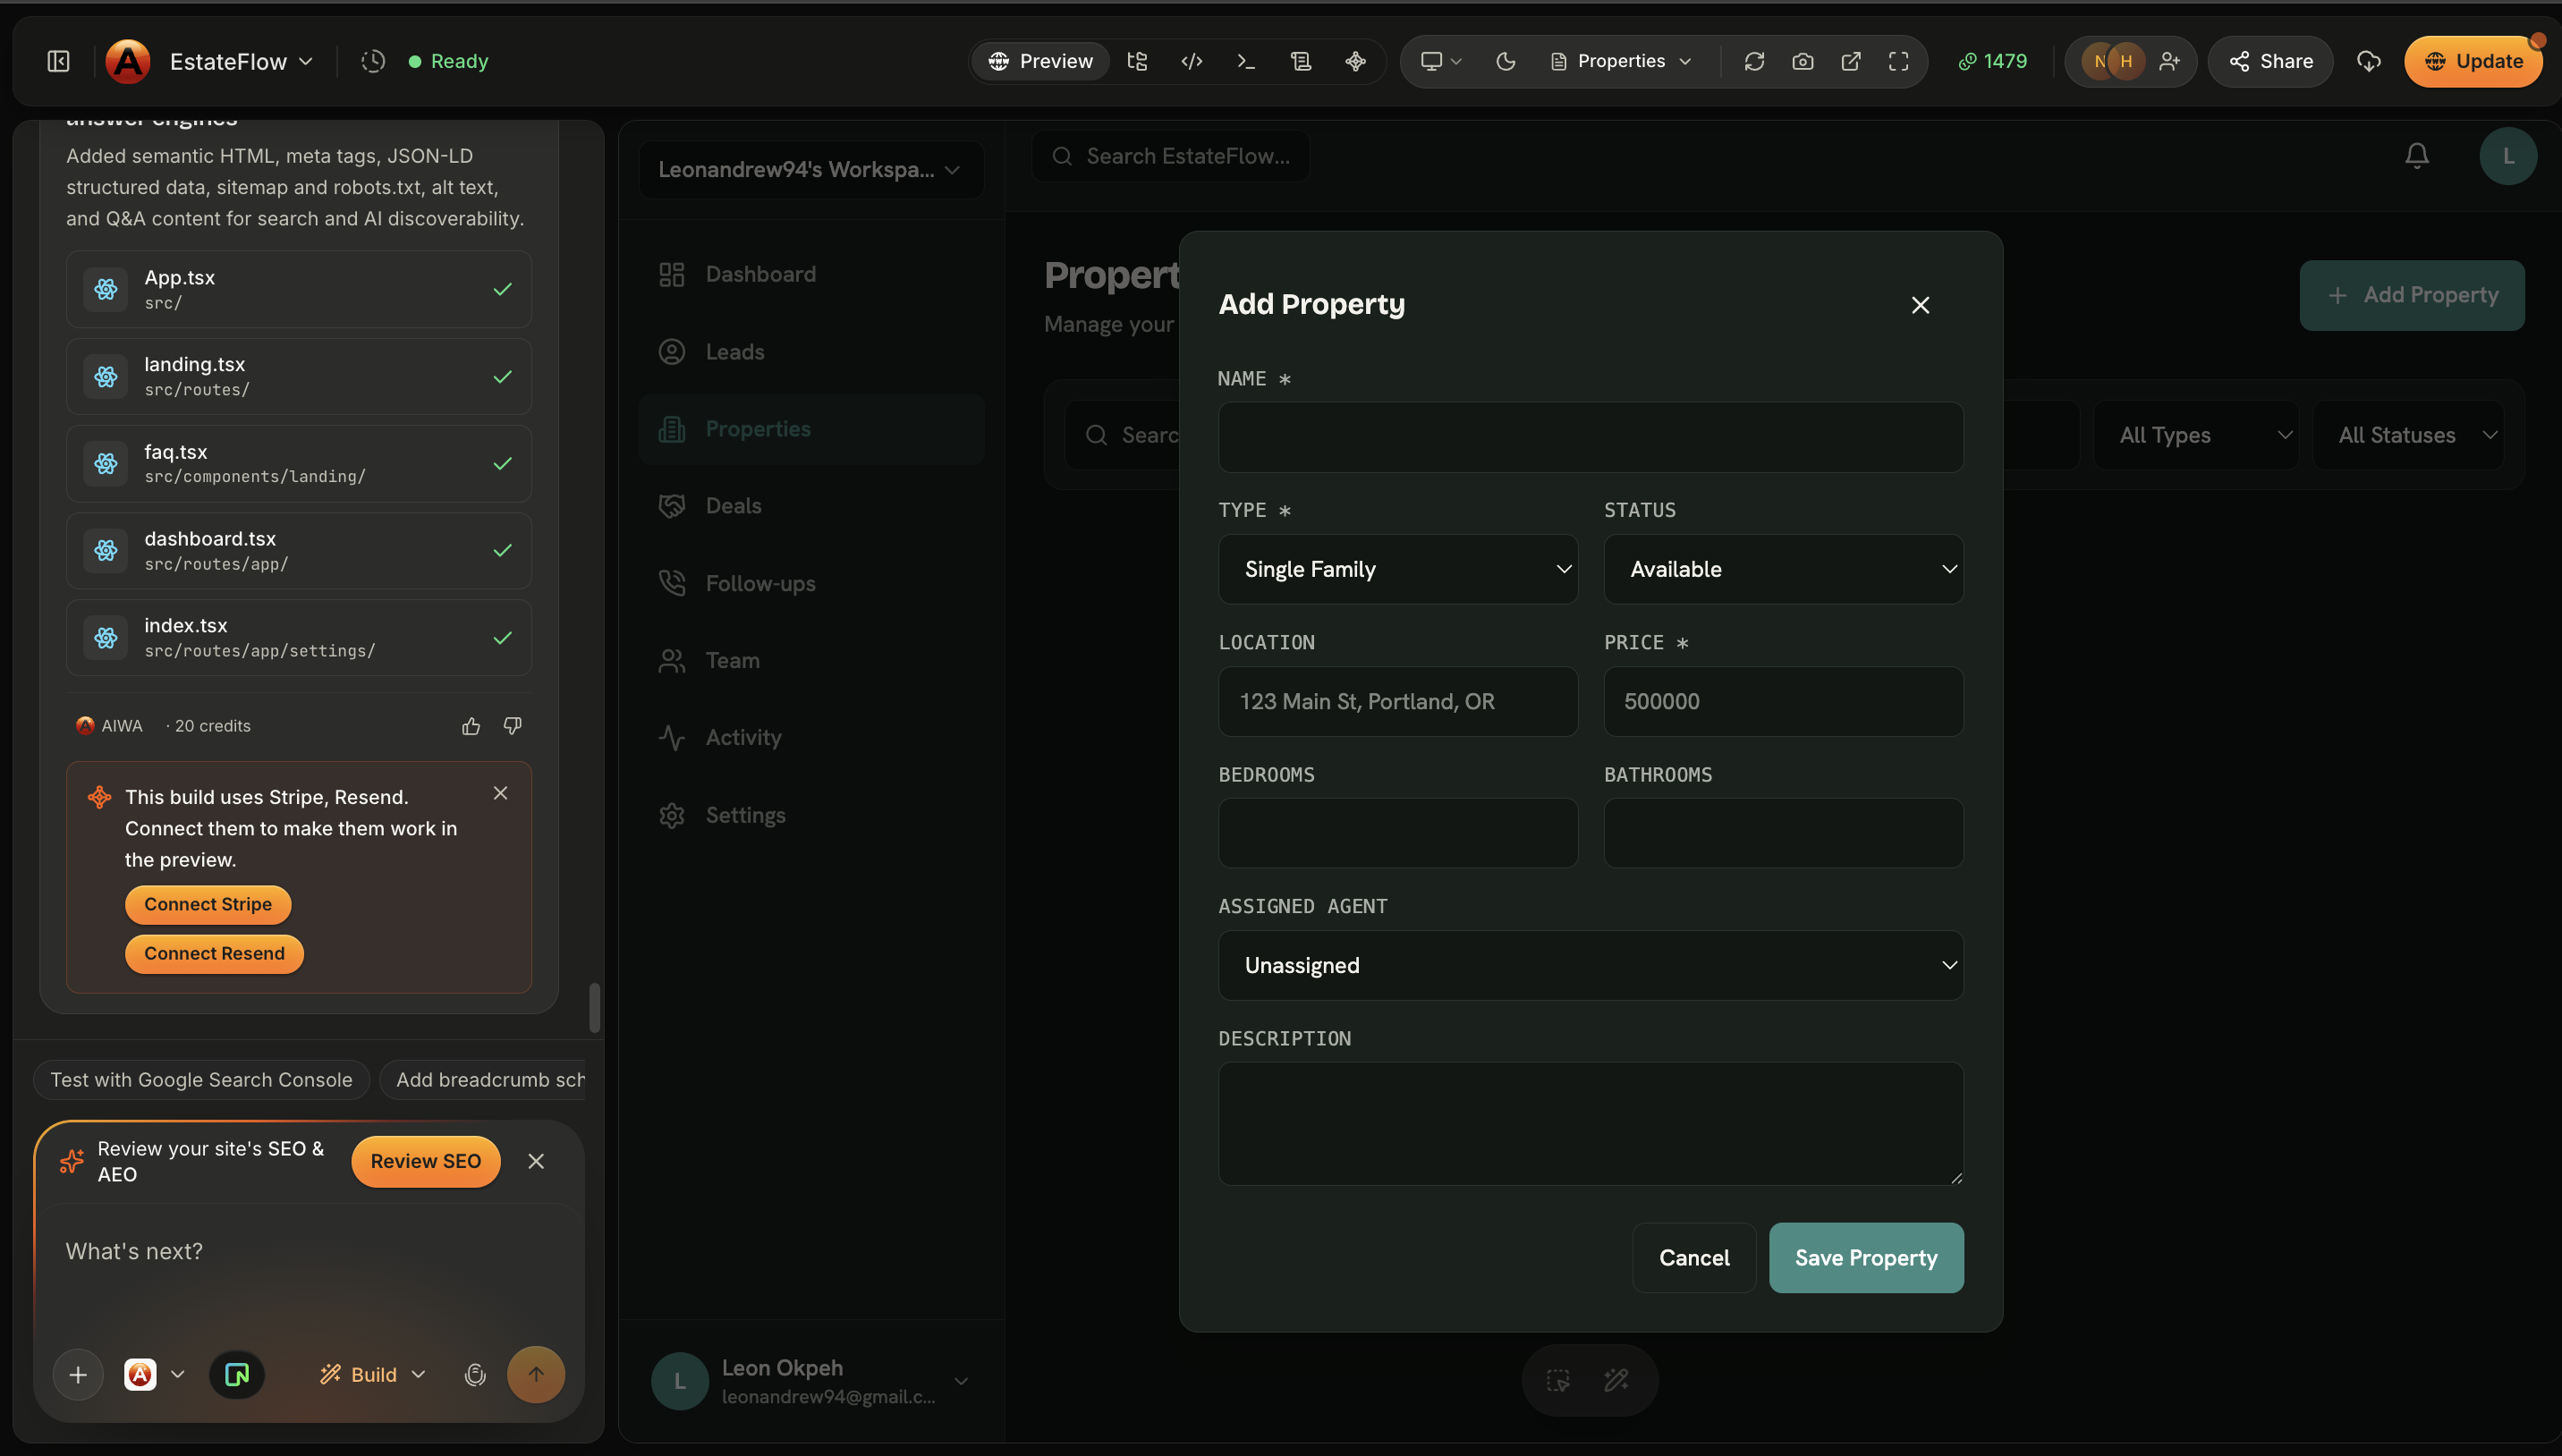
Task: Give thumbs up to AIWA response
Action: click(x=471, y=726)
